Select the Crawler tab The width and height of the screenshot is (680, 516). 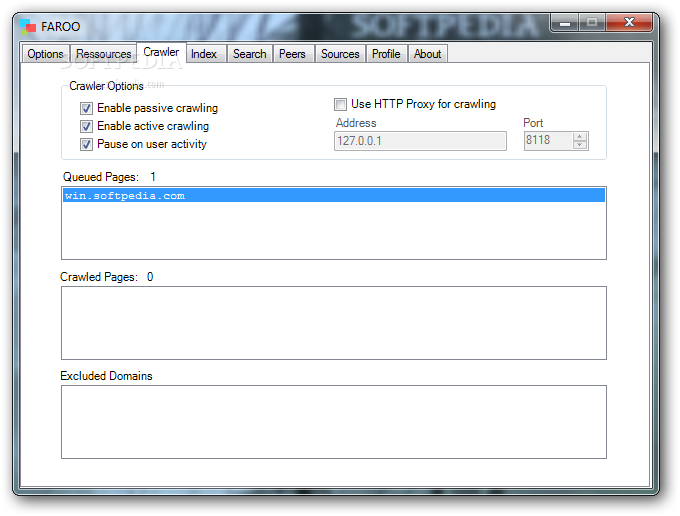coord(161,52)
